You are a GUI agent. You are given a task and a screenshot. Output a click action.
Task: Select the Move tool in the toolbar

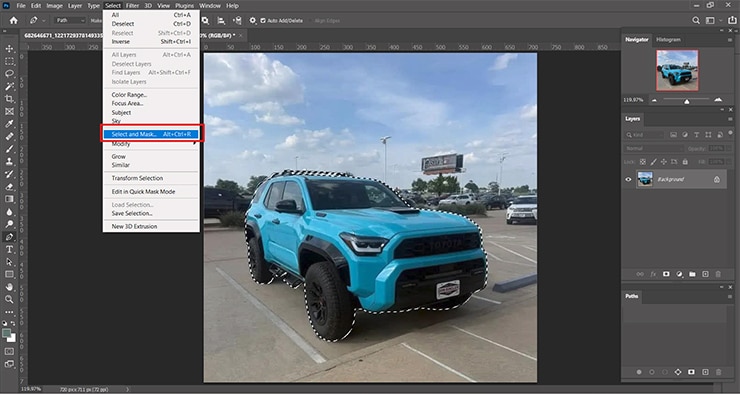tap(9, 49)
